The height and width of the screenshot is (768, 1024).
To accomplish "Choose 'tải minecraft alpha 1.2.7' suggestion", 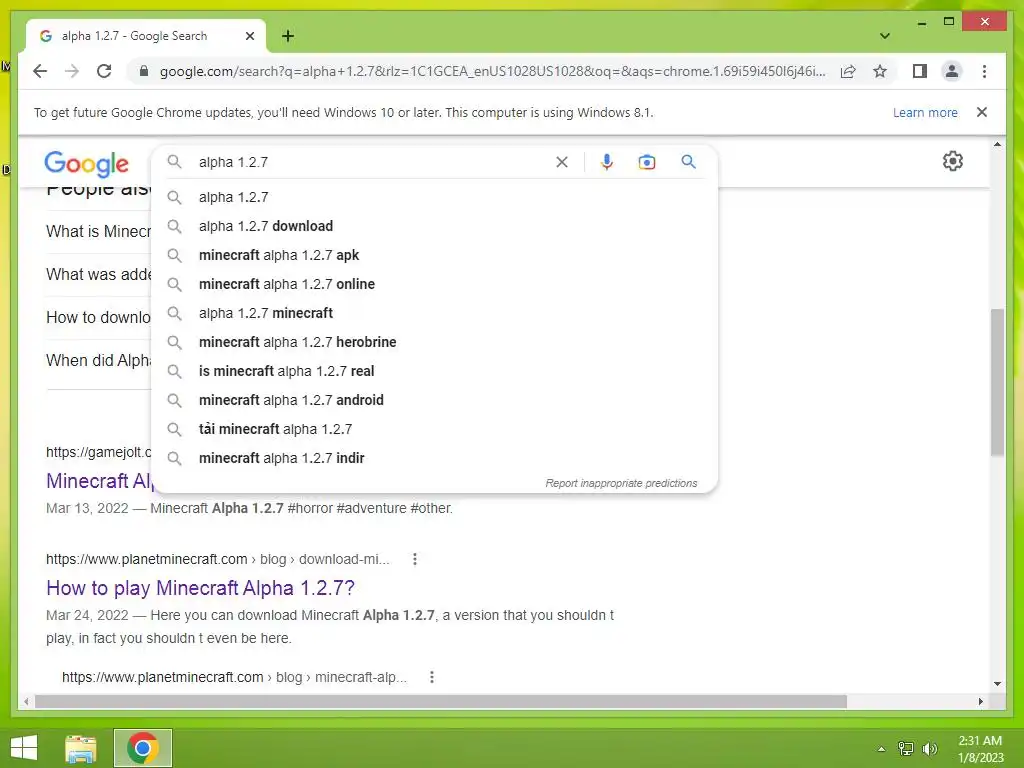I will click(x=434, y=429).
